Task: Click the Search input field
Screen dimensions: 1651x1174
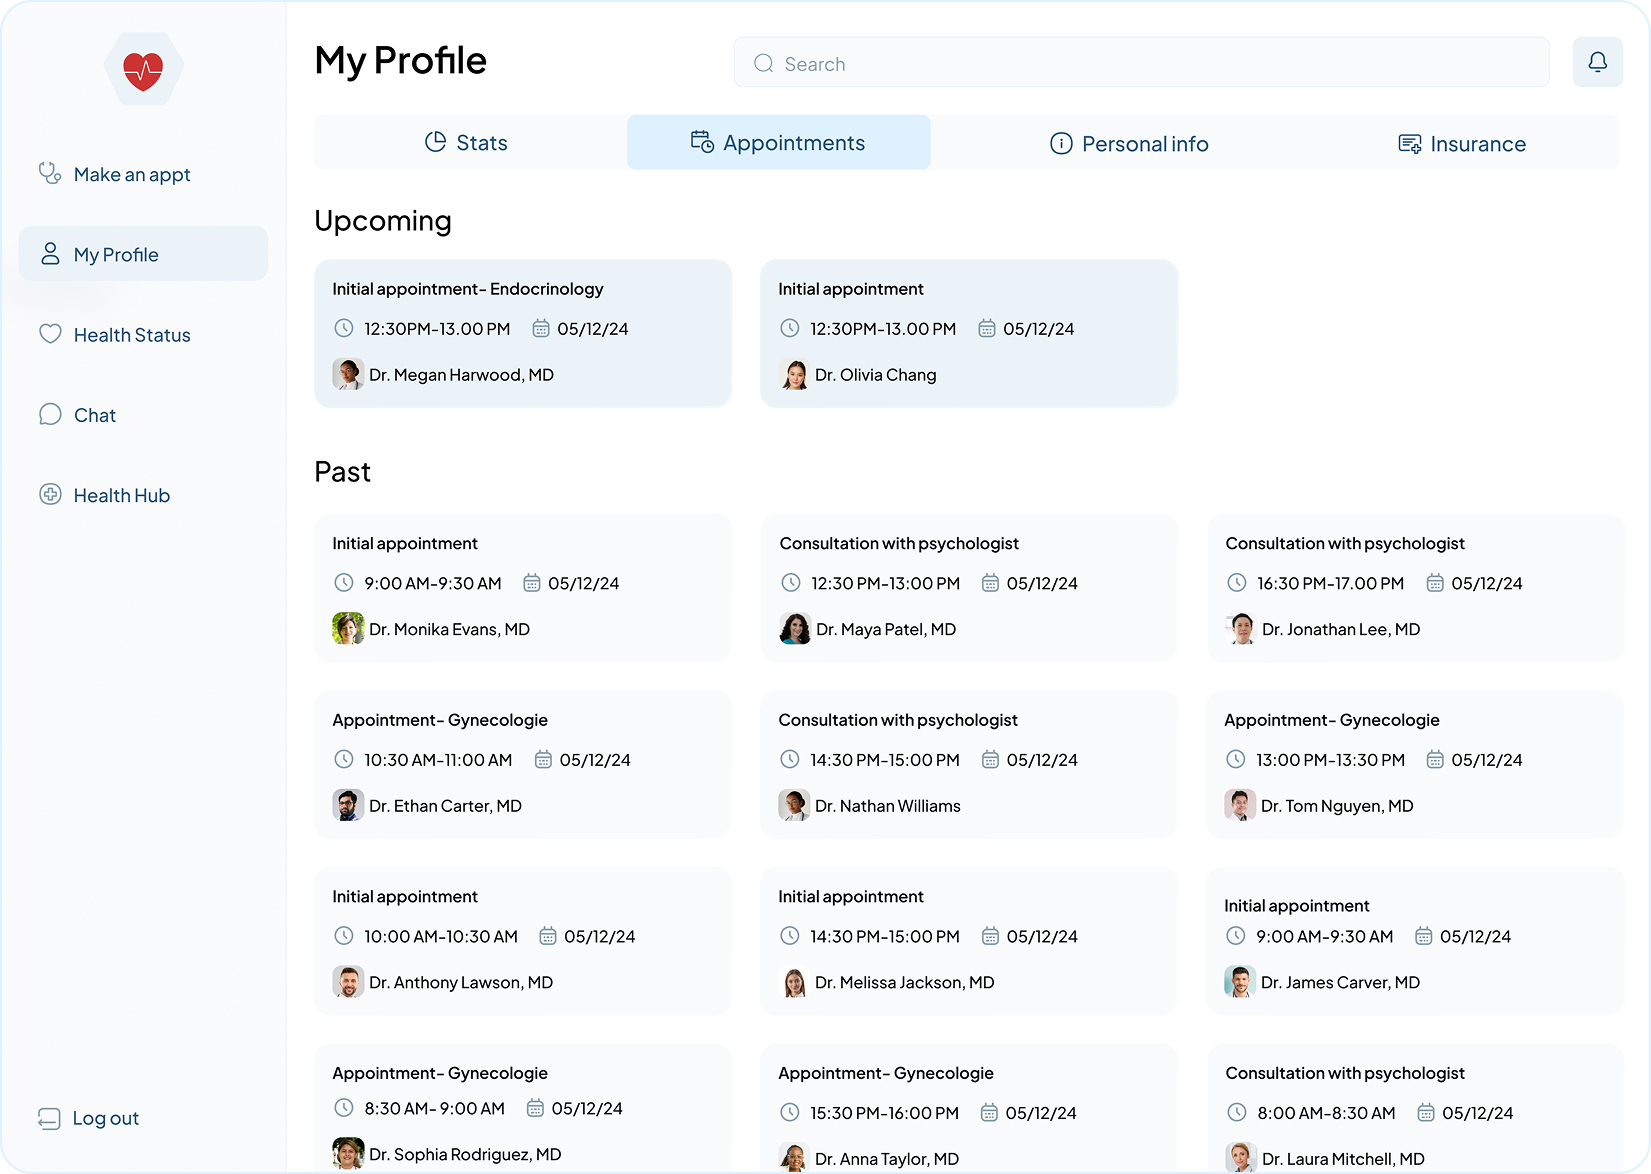Action: tap(1100, 62)
